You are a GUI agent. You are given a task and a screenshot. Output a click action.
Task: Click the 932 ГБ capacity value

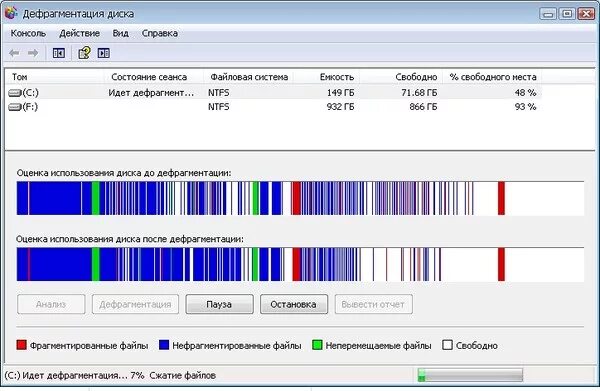(x=340, y=107)
